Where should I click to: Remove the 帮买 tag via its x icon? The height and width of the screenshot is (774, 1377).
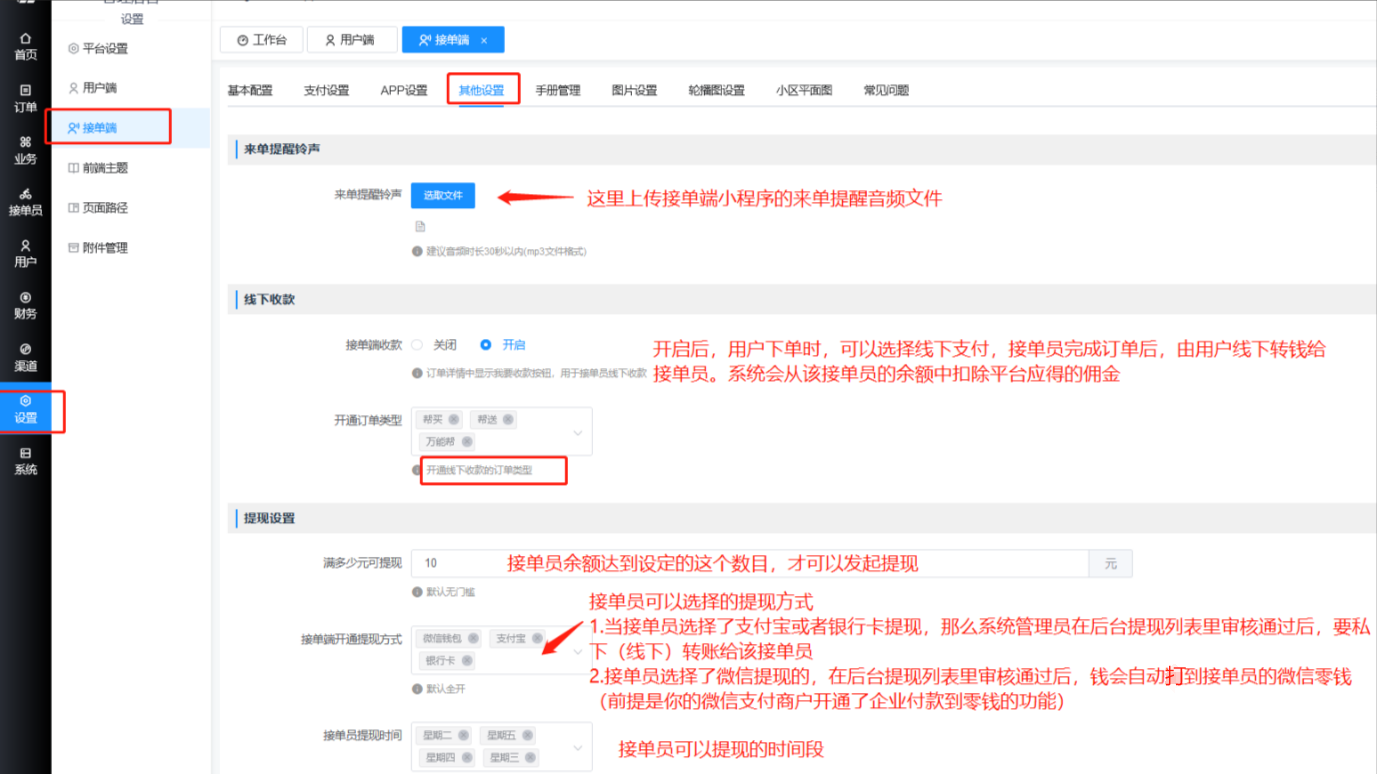(454, 420)
